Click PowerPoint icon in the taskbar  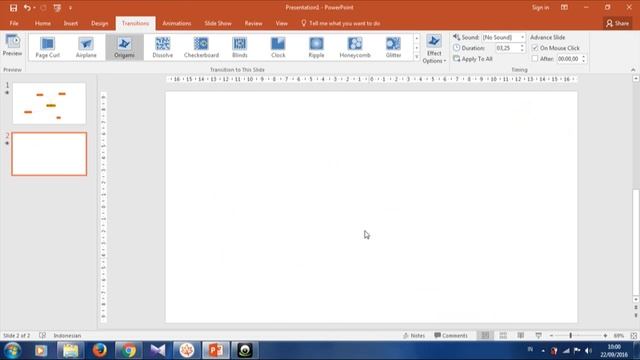click(216, 350)
